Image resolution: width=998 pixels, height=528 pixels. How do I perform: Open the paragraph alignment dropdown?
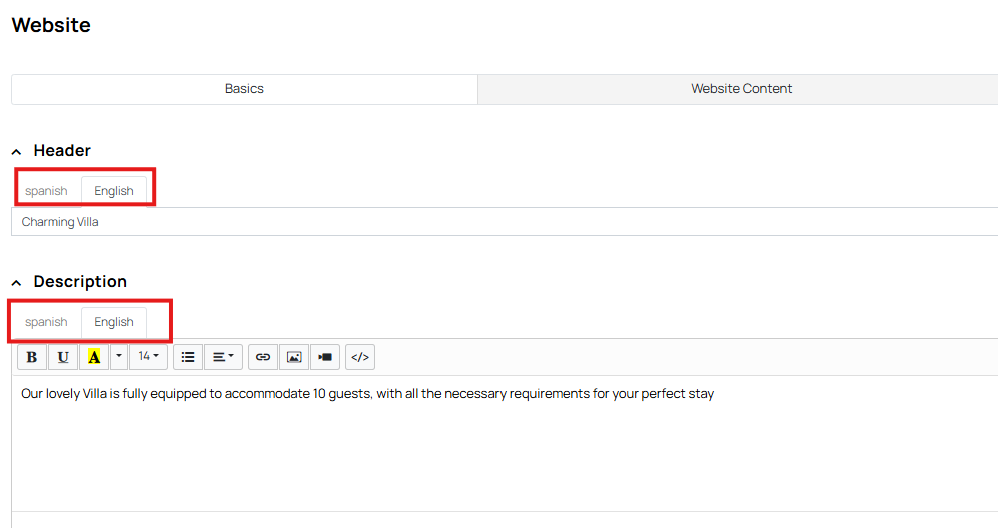click(223, 357)
